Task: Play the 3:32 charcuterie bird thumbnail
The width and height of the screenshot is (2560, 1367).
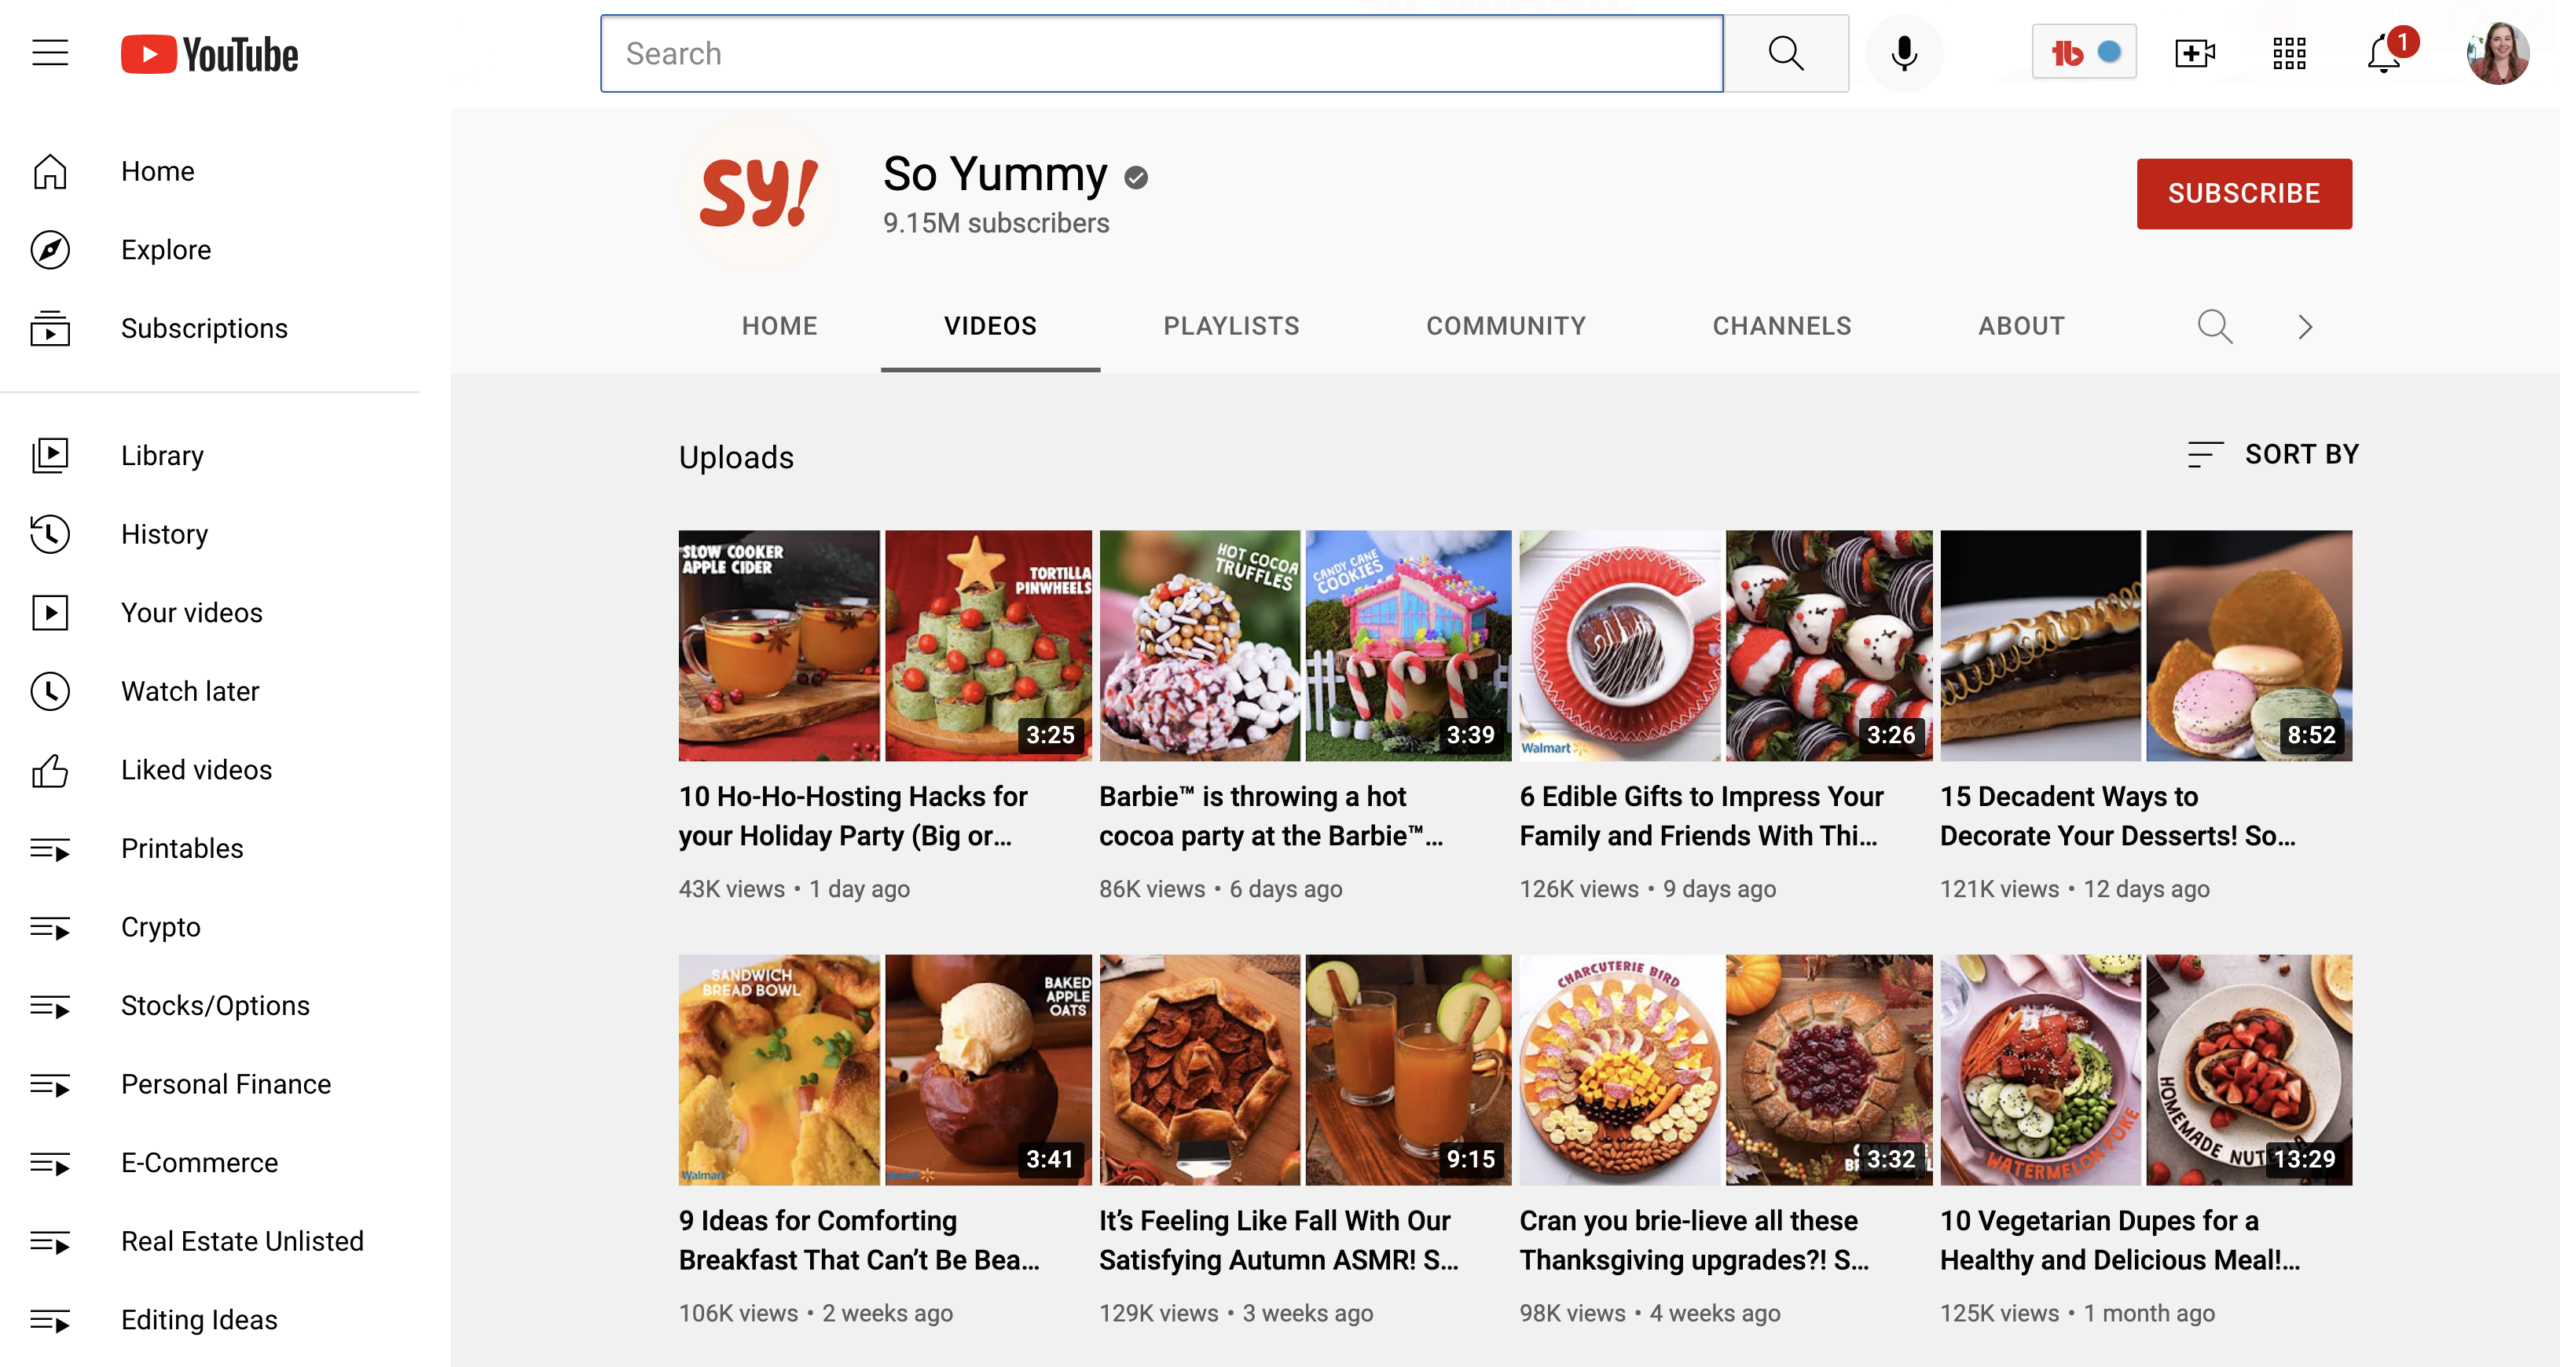Action: pyautogui.click(x=1726, y=1070)
